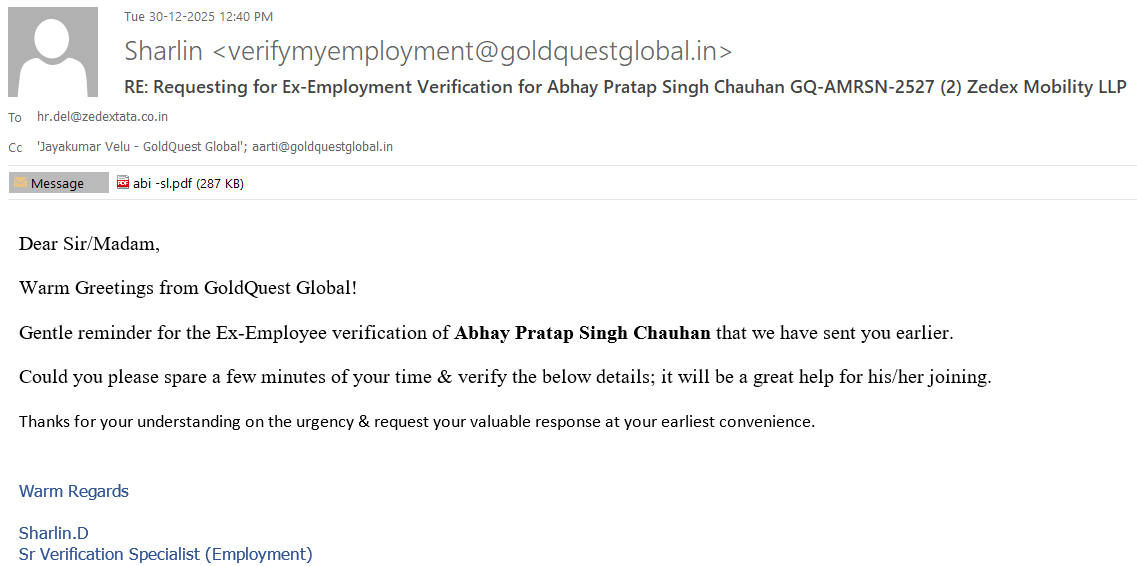Select recipient hr.del@zedextata.co.in
The width and height of the screenshot is (1137, 566).
102,117
